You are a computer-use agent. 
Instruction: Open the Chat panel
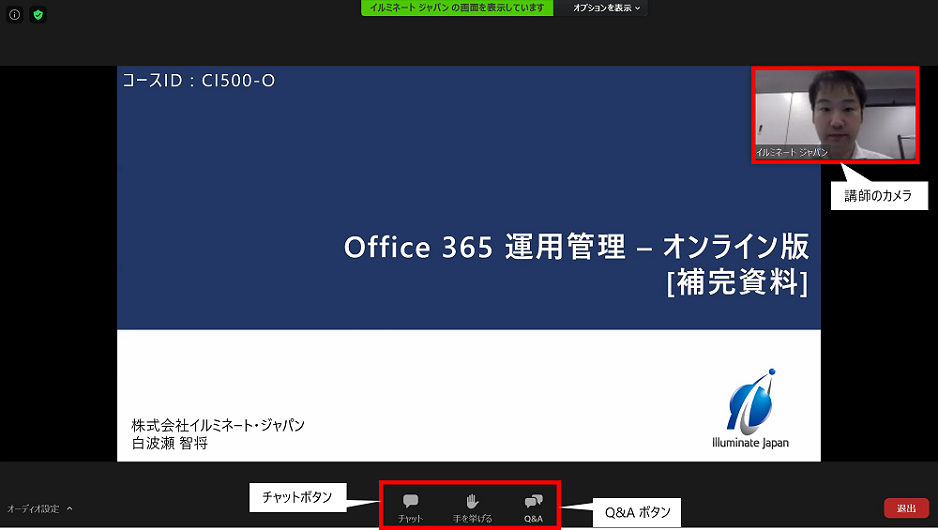410,508
